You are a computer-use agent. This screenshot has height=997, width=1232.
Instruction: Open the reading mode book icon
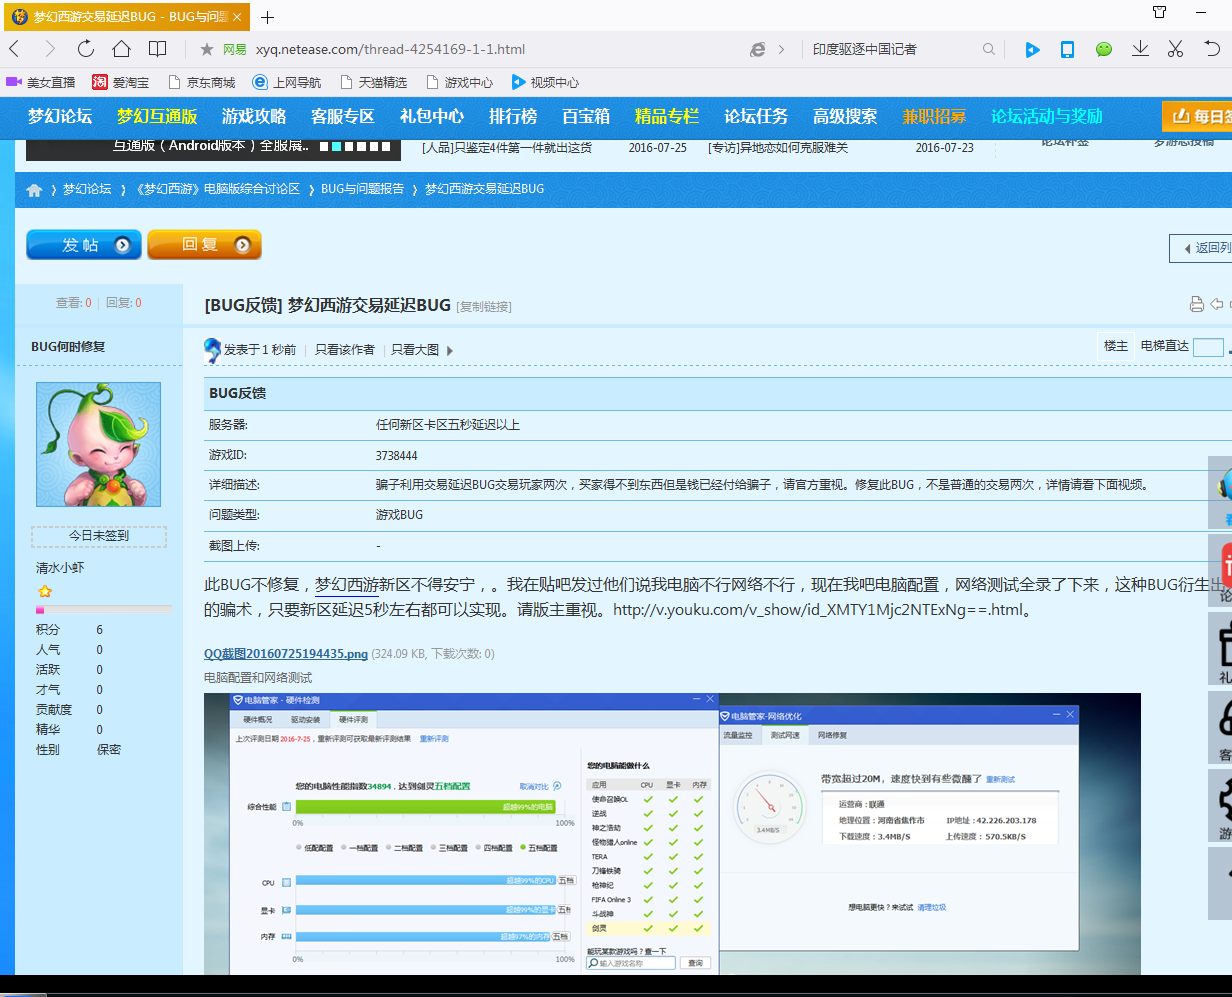pyautogui.click(x=158, y=49)
